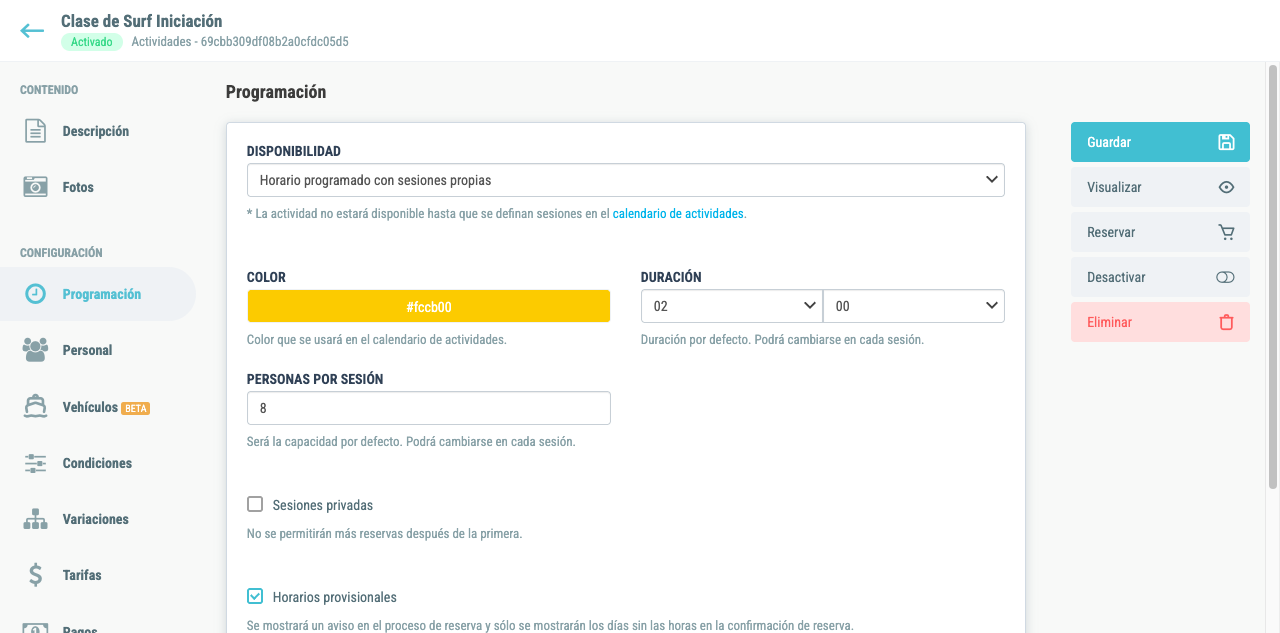
Task: Open the Fotos section
Action: click(98, 187)
